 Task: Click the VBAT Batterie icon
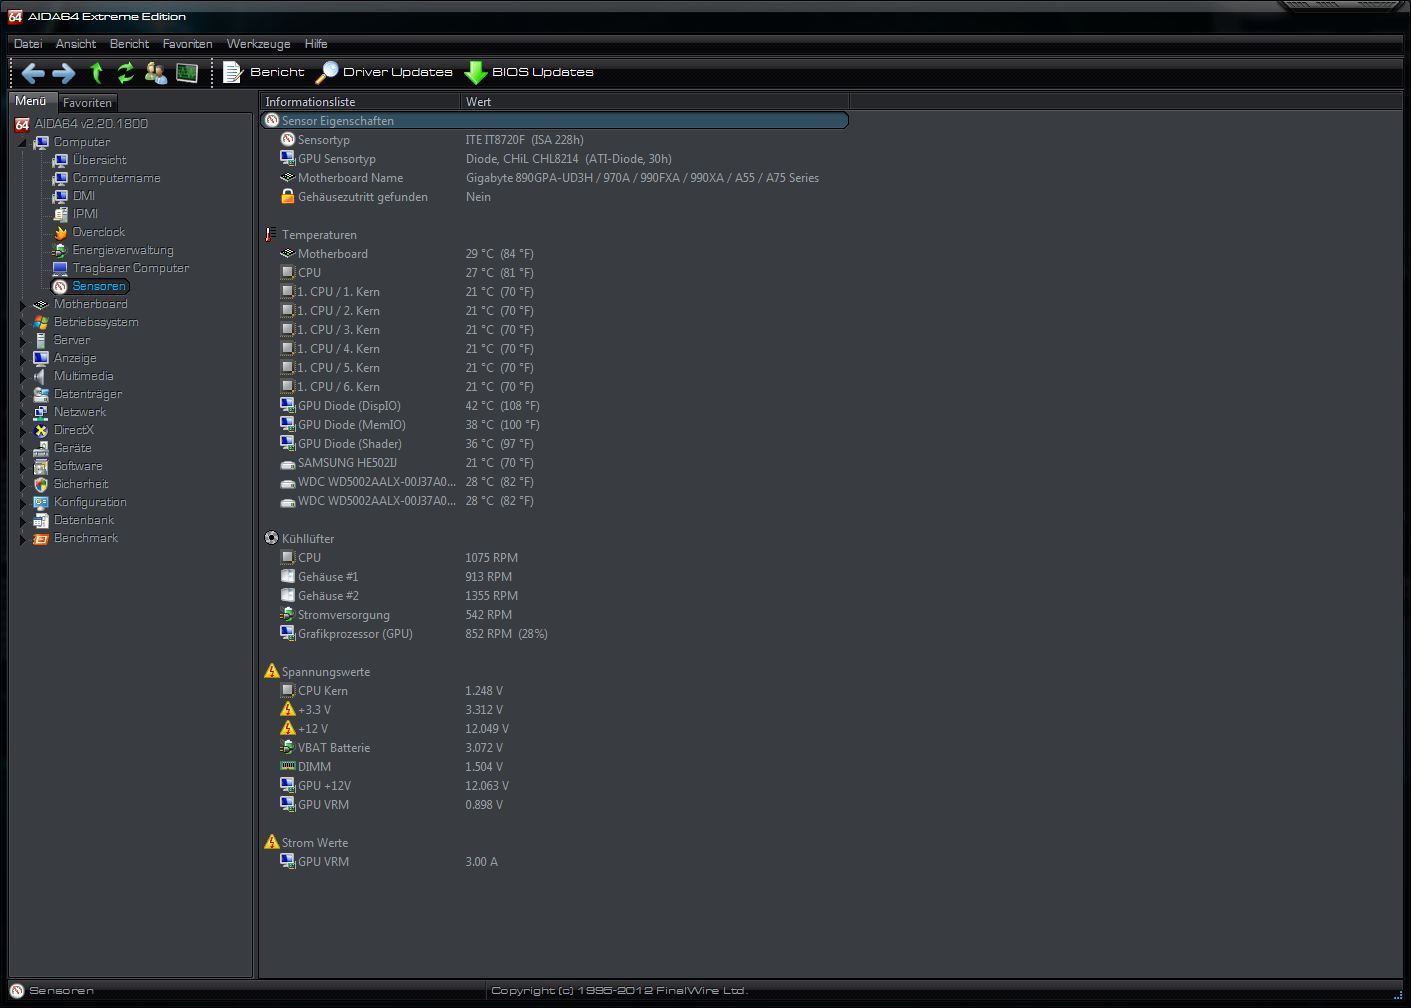click(x=288, y=747)
